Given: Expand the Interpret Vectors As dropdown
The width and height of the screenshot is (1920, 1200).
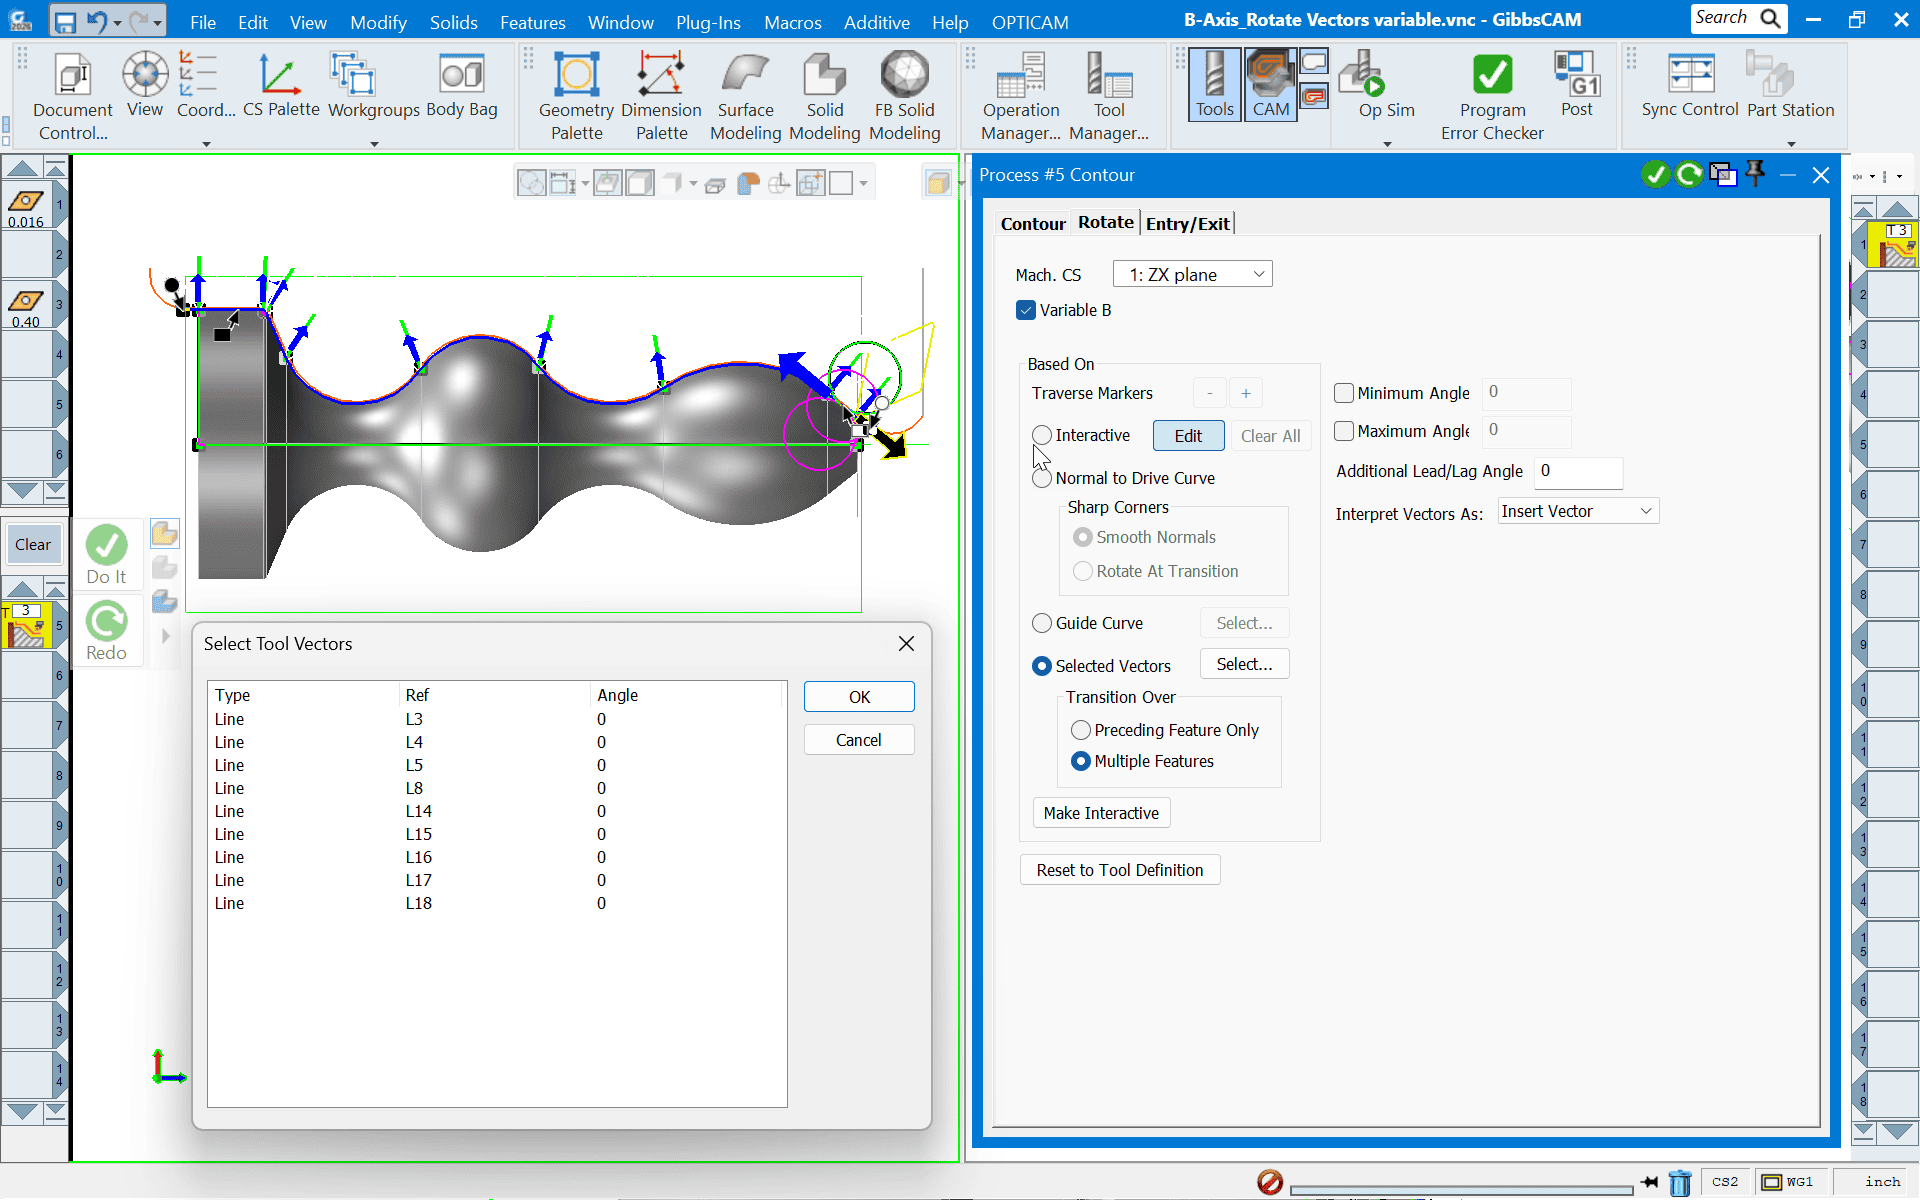Looking at the screenshot, I should click(1577, 511).
